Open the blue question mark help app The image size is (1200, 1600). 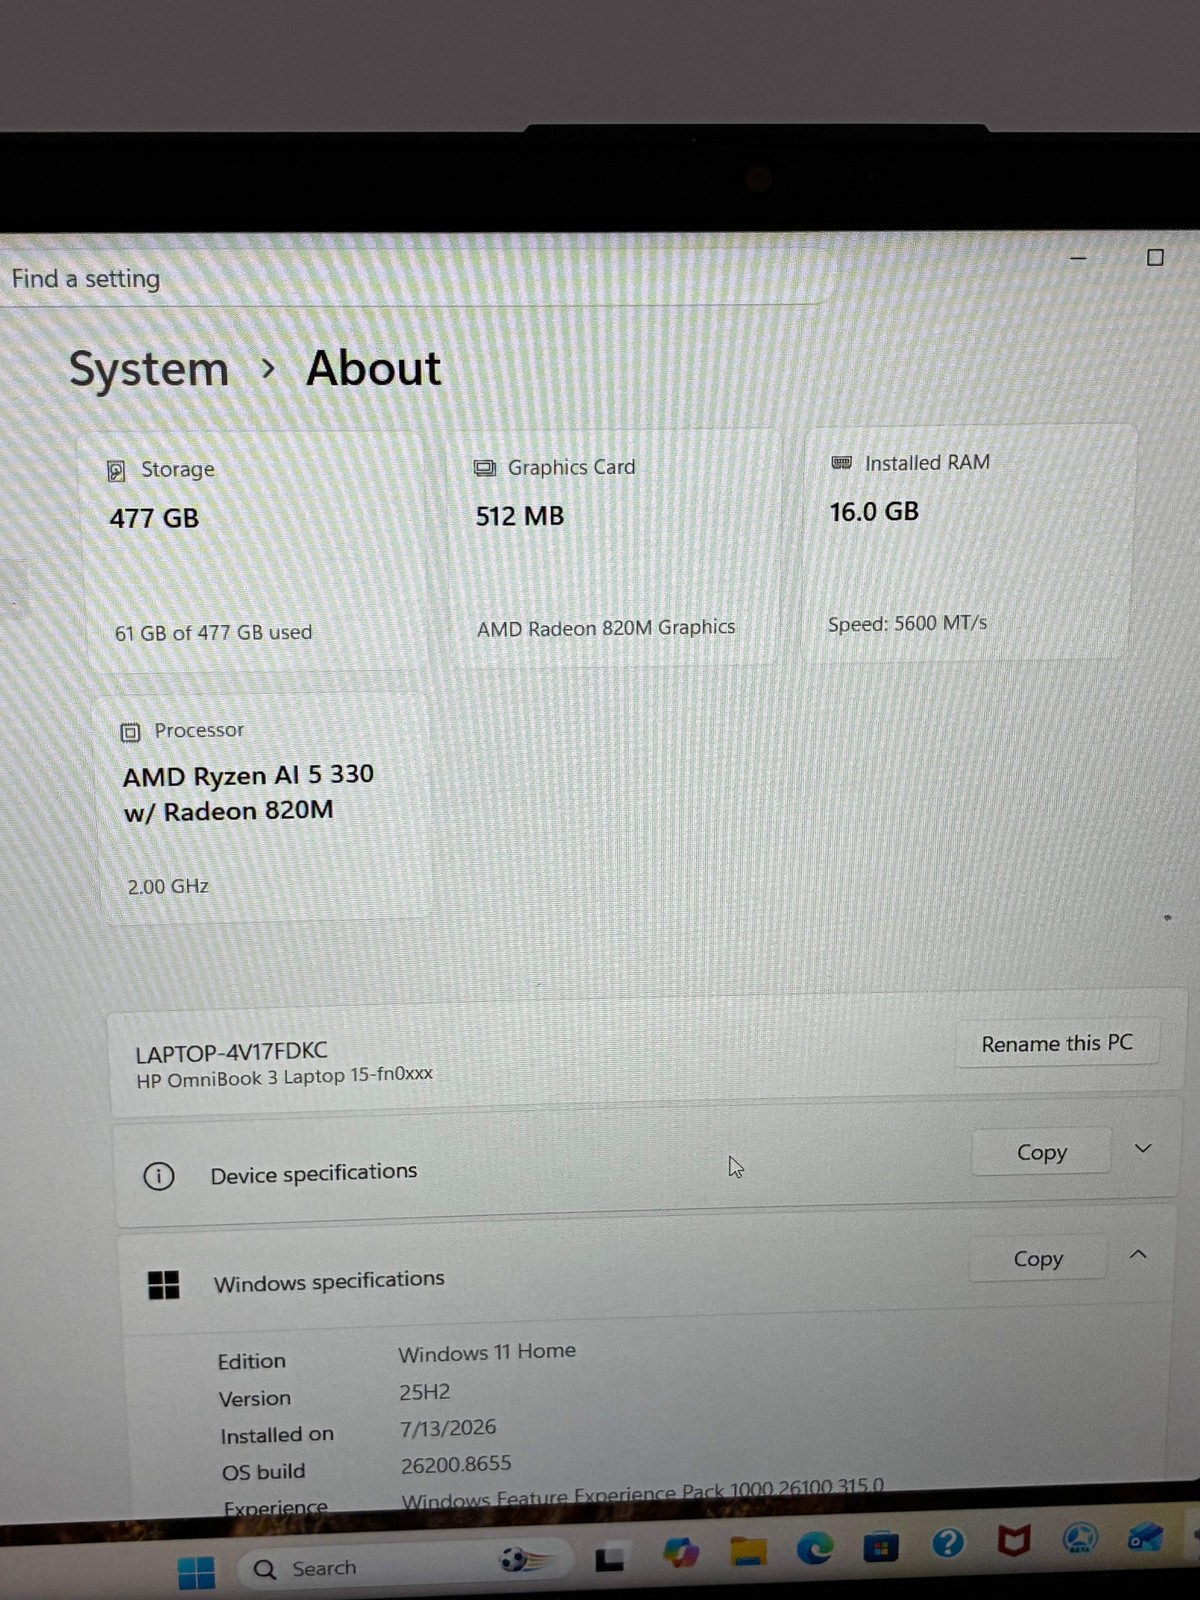(948, 1544)
